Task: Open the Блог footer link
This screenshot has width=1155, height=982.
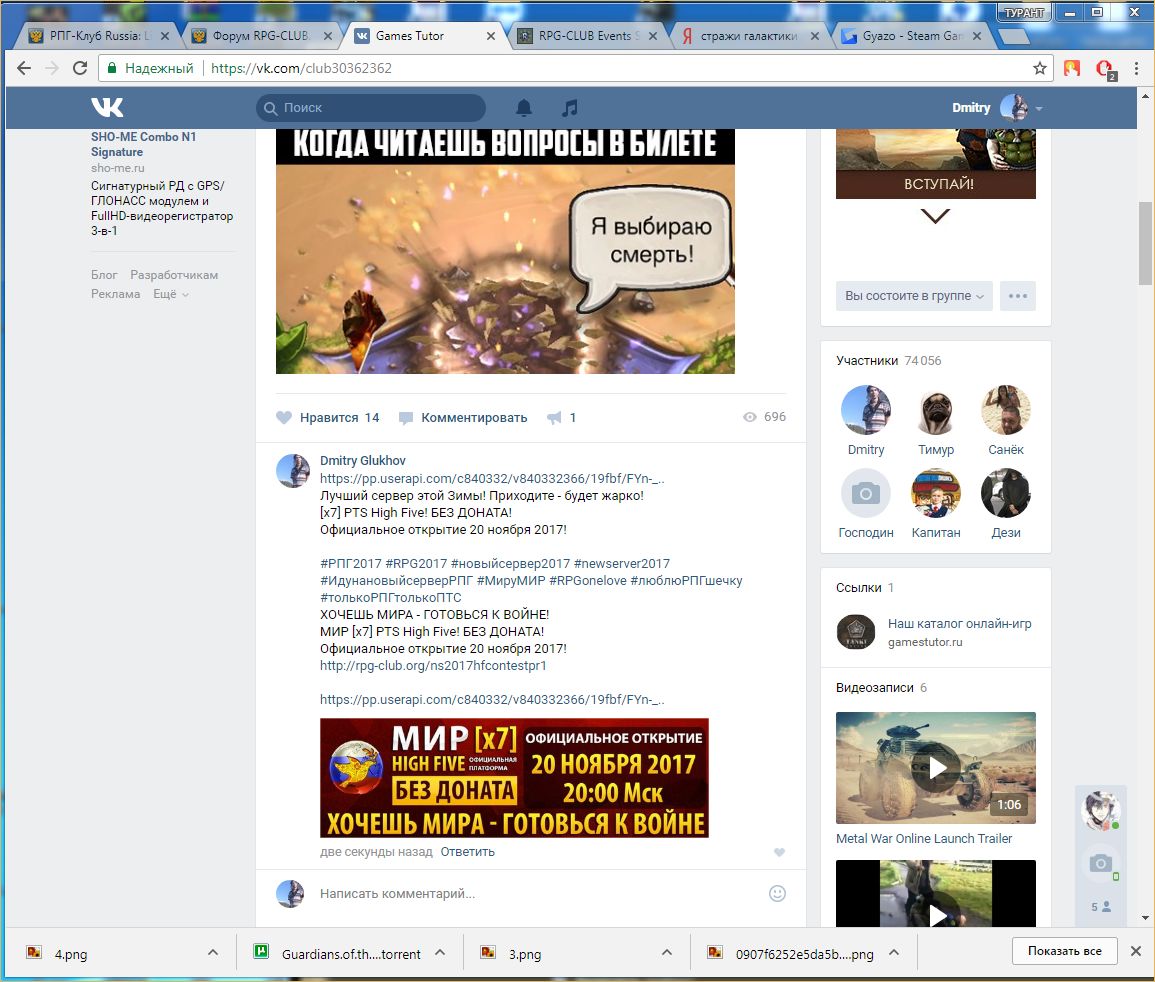Action: pyautogui.click(x=104, y=275)
